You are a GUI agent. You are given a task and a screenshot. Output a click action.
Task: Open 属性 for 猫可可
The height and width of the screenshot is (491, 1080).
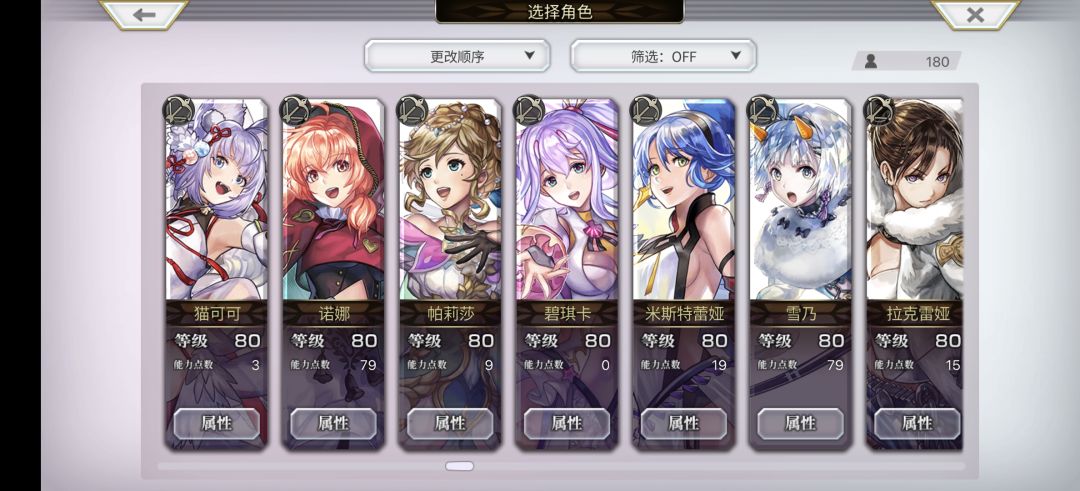216,423
